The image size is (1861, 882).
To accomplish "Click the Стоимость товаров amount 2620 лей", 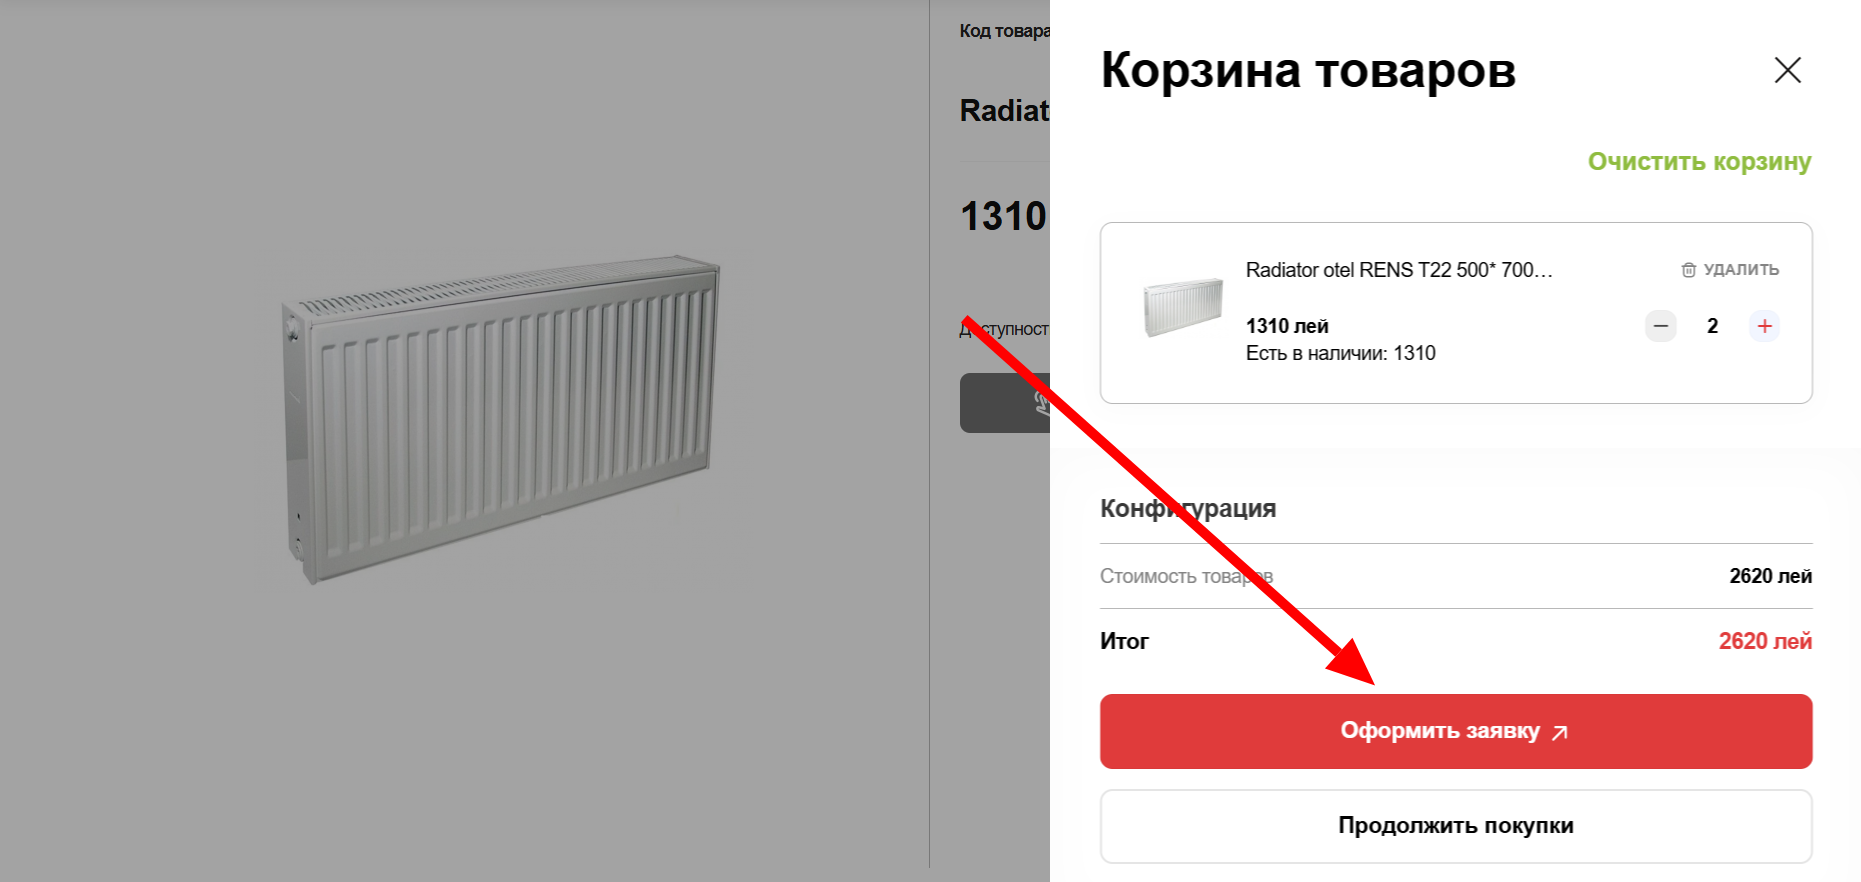I will coord(1770,576).
